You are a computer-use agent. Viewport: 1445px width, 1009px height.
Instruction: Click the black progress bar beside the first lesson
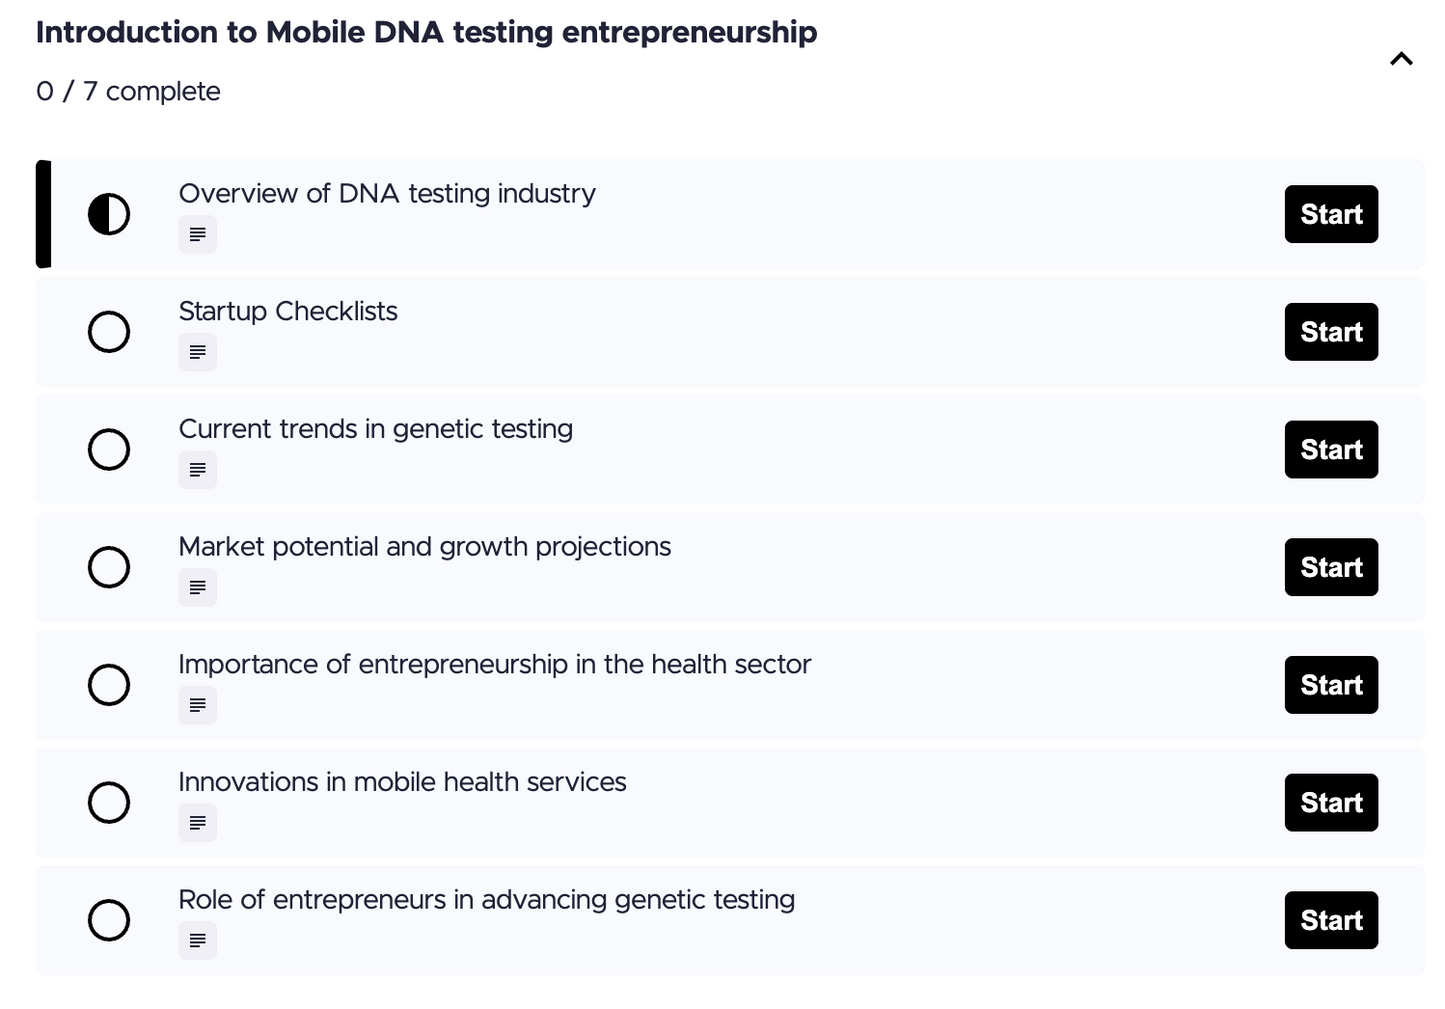42,214
